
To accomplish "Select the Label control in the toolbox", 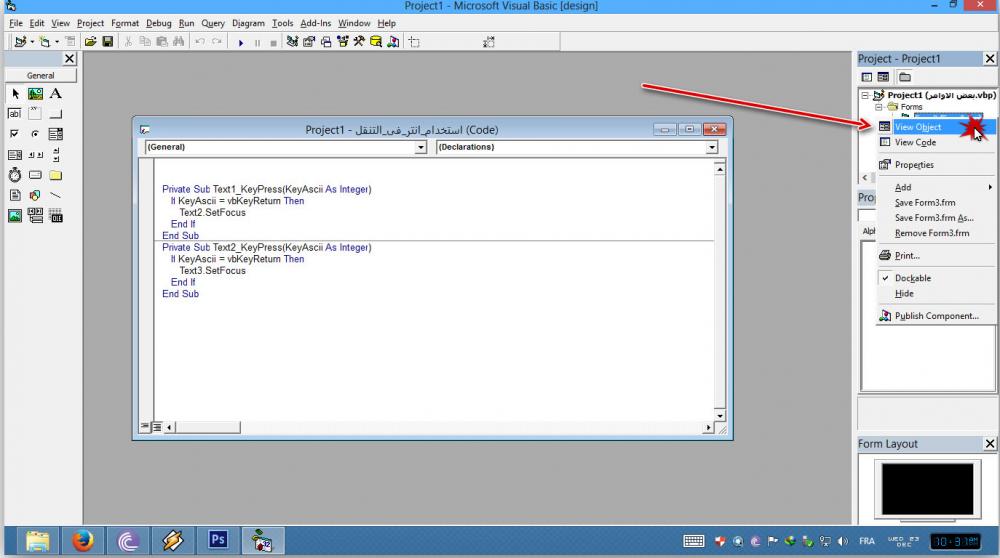I will pos(55,94).
